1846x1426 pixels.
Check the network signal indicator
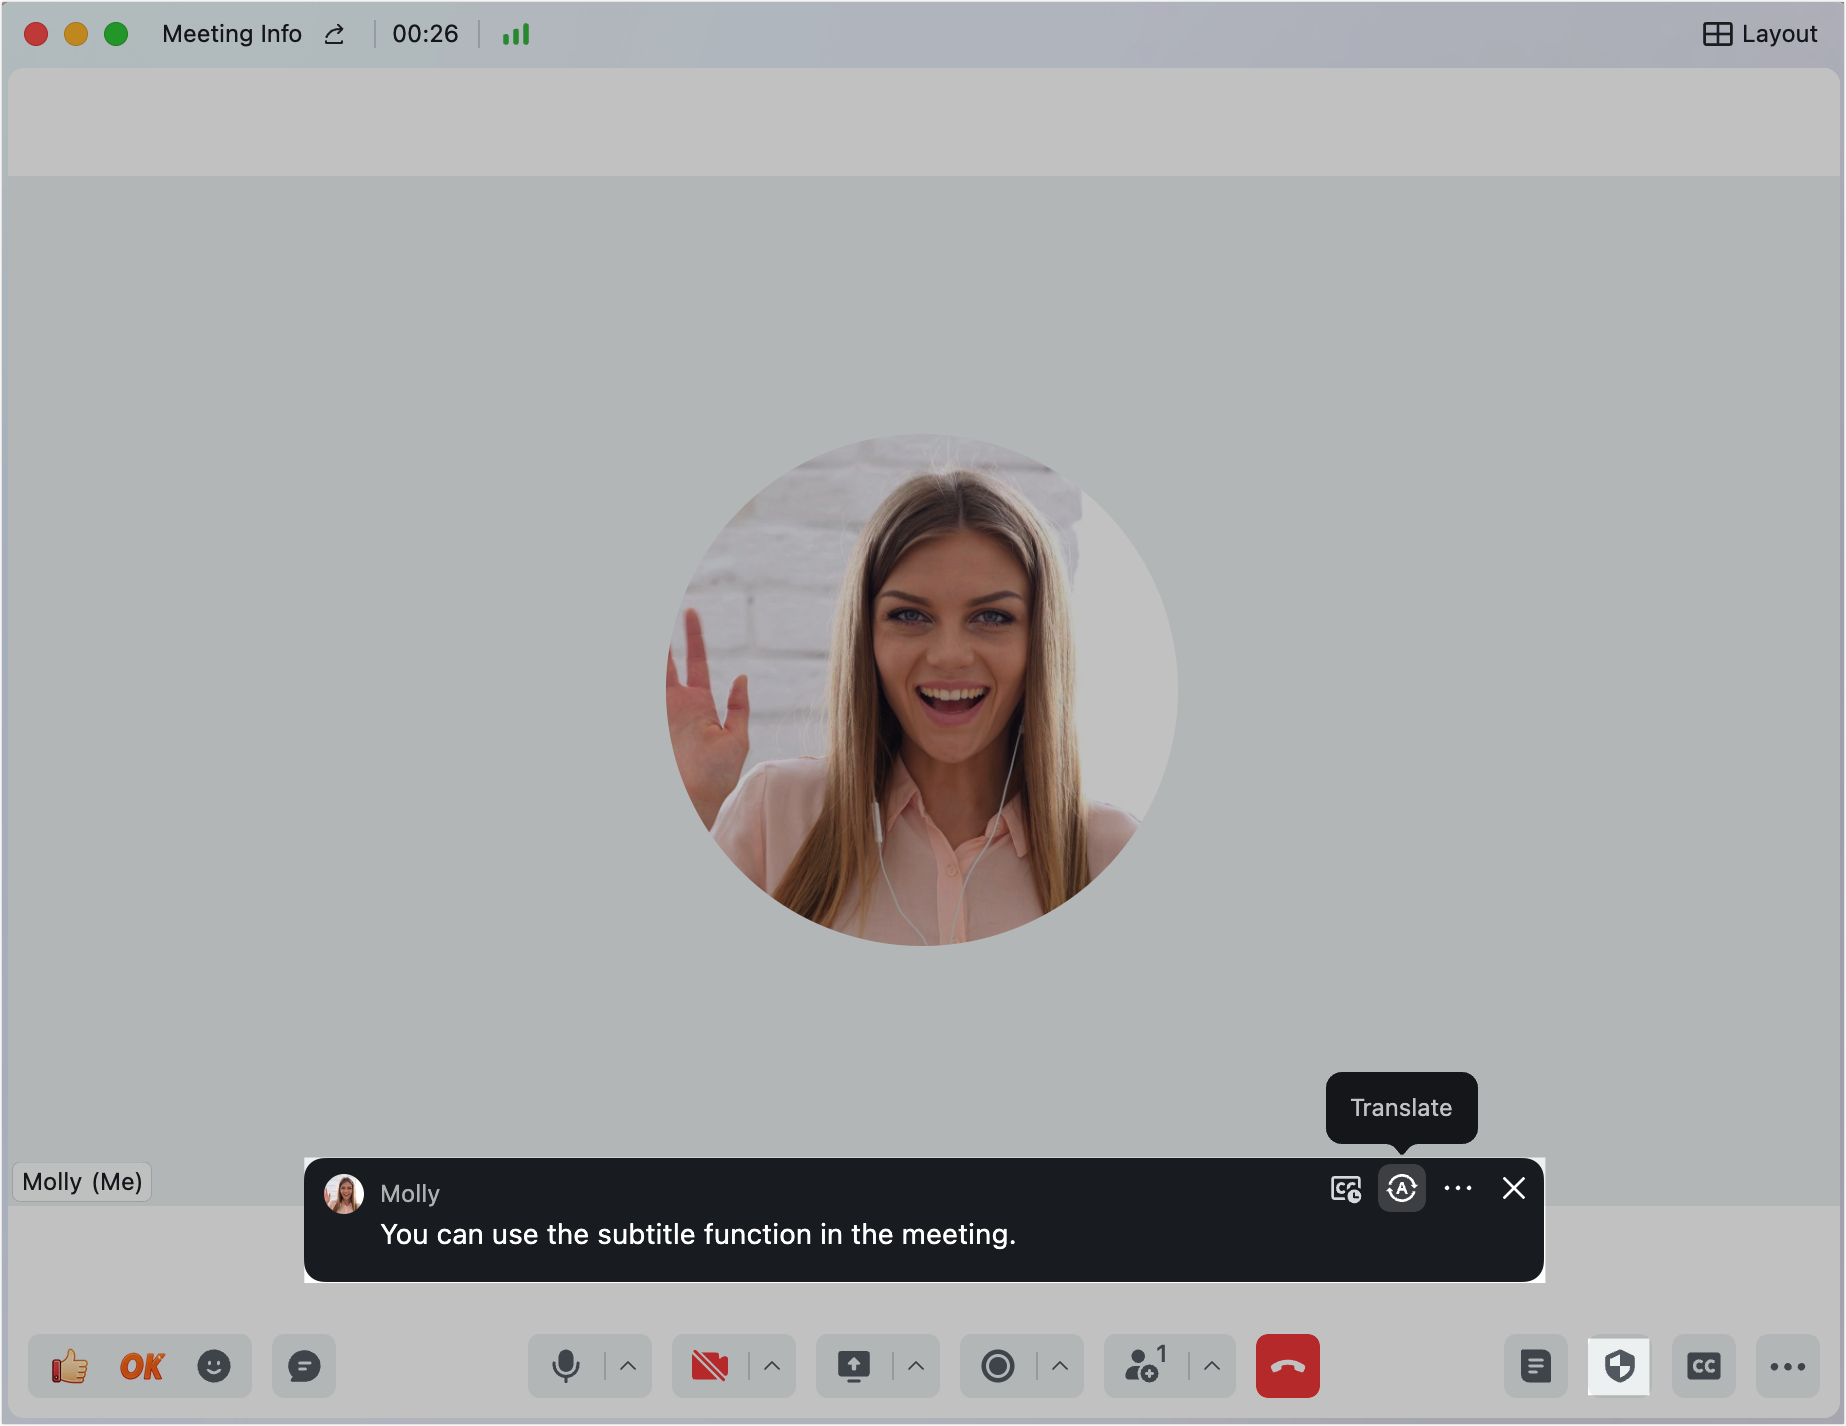pyautogui.click(x=515, y=33)
